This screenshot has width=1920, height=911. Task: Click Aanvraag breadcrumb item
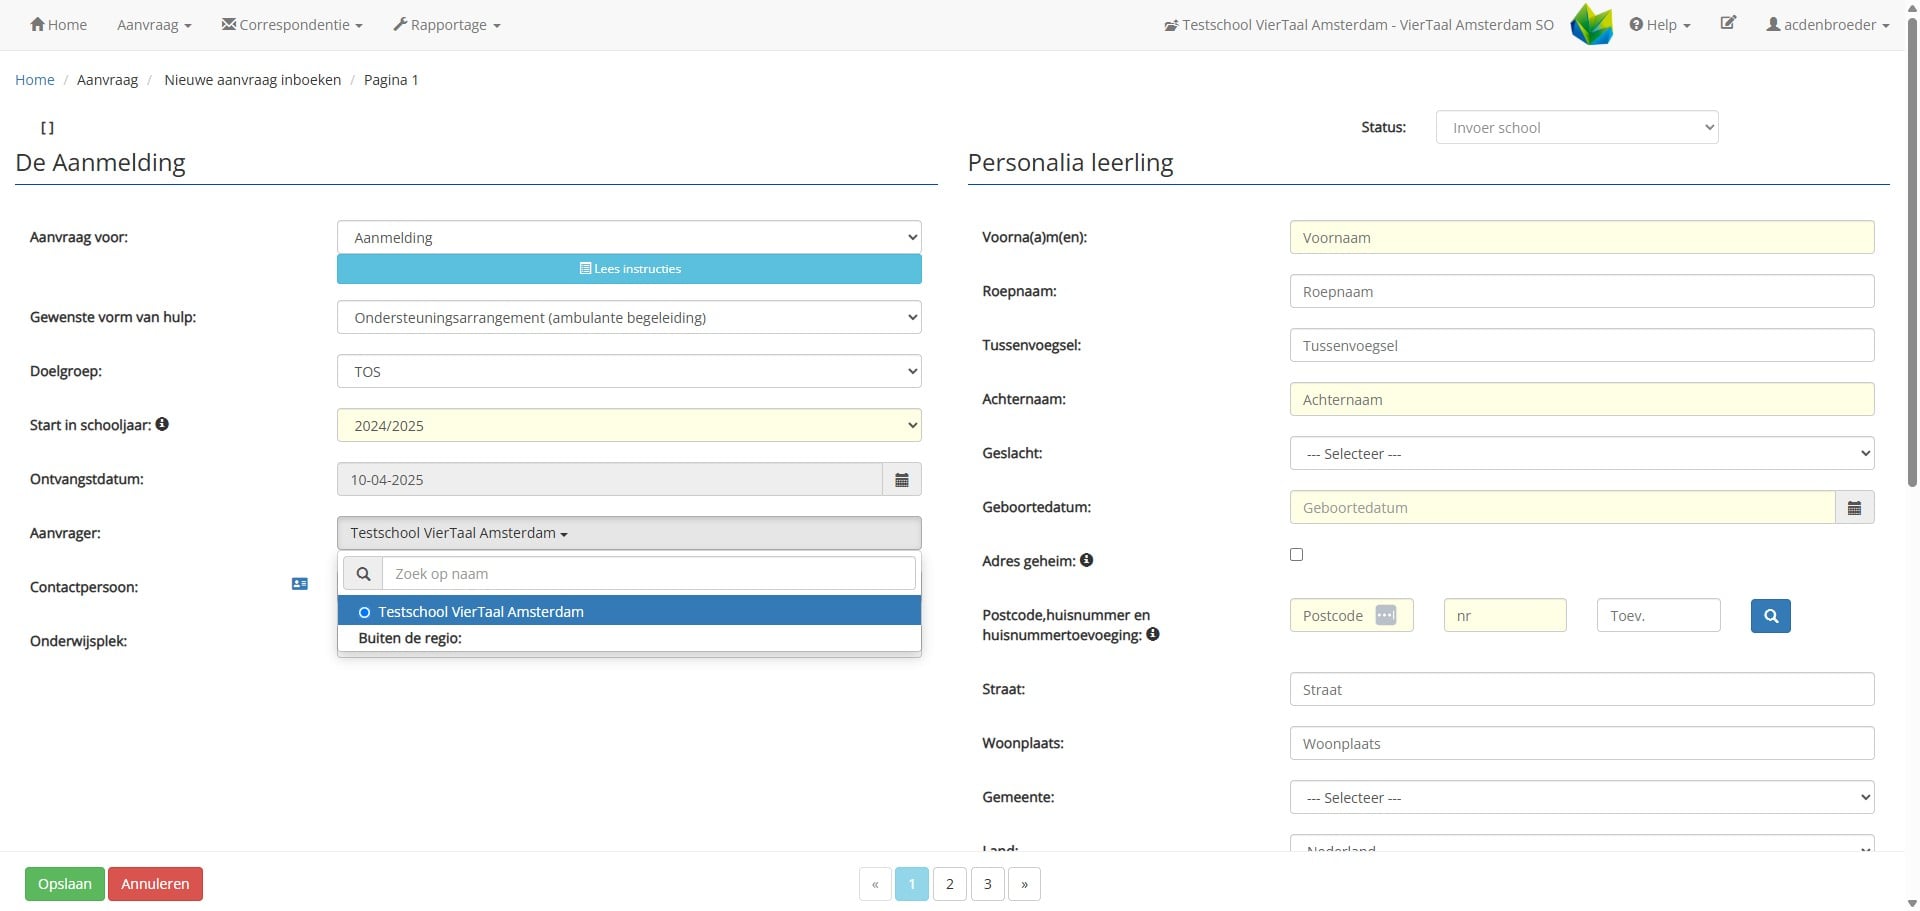(x=107, y=80)
